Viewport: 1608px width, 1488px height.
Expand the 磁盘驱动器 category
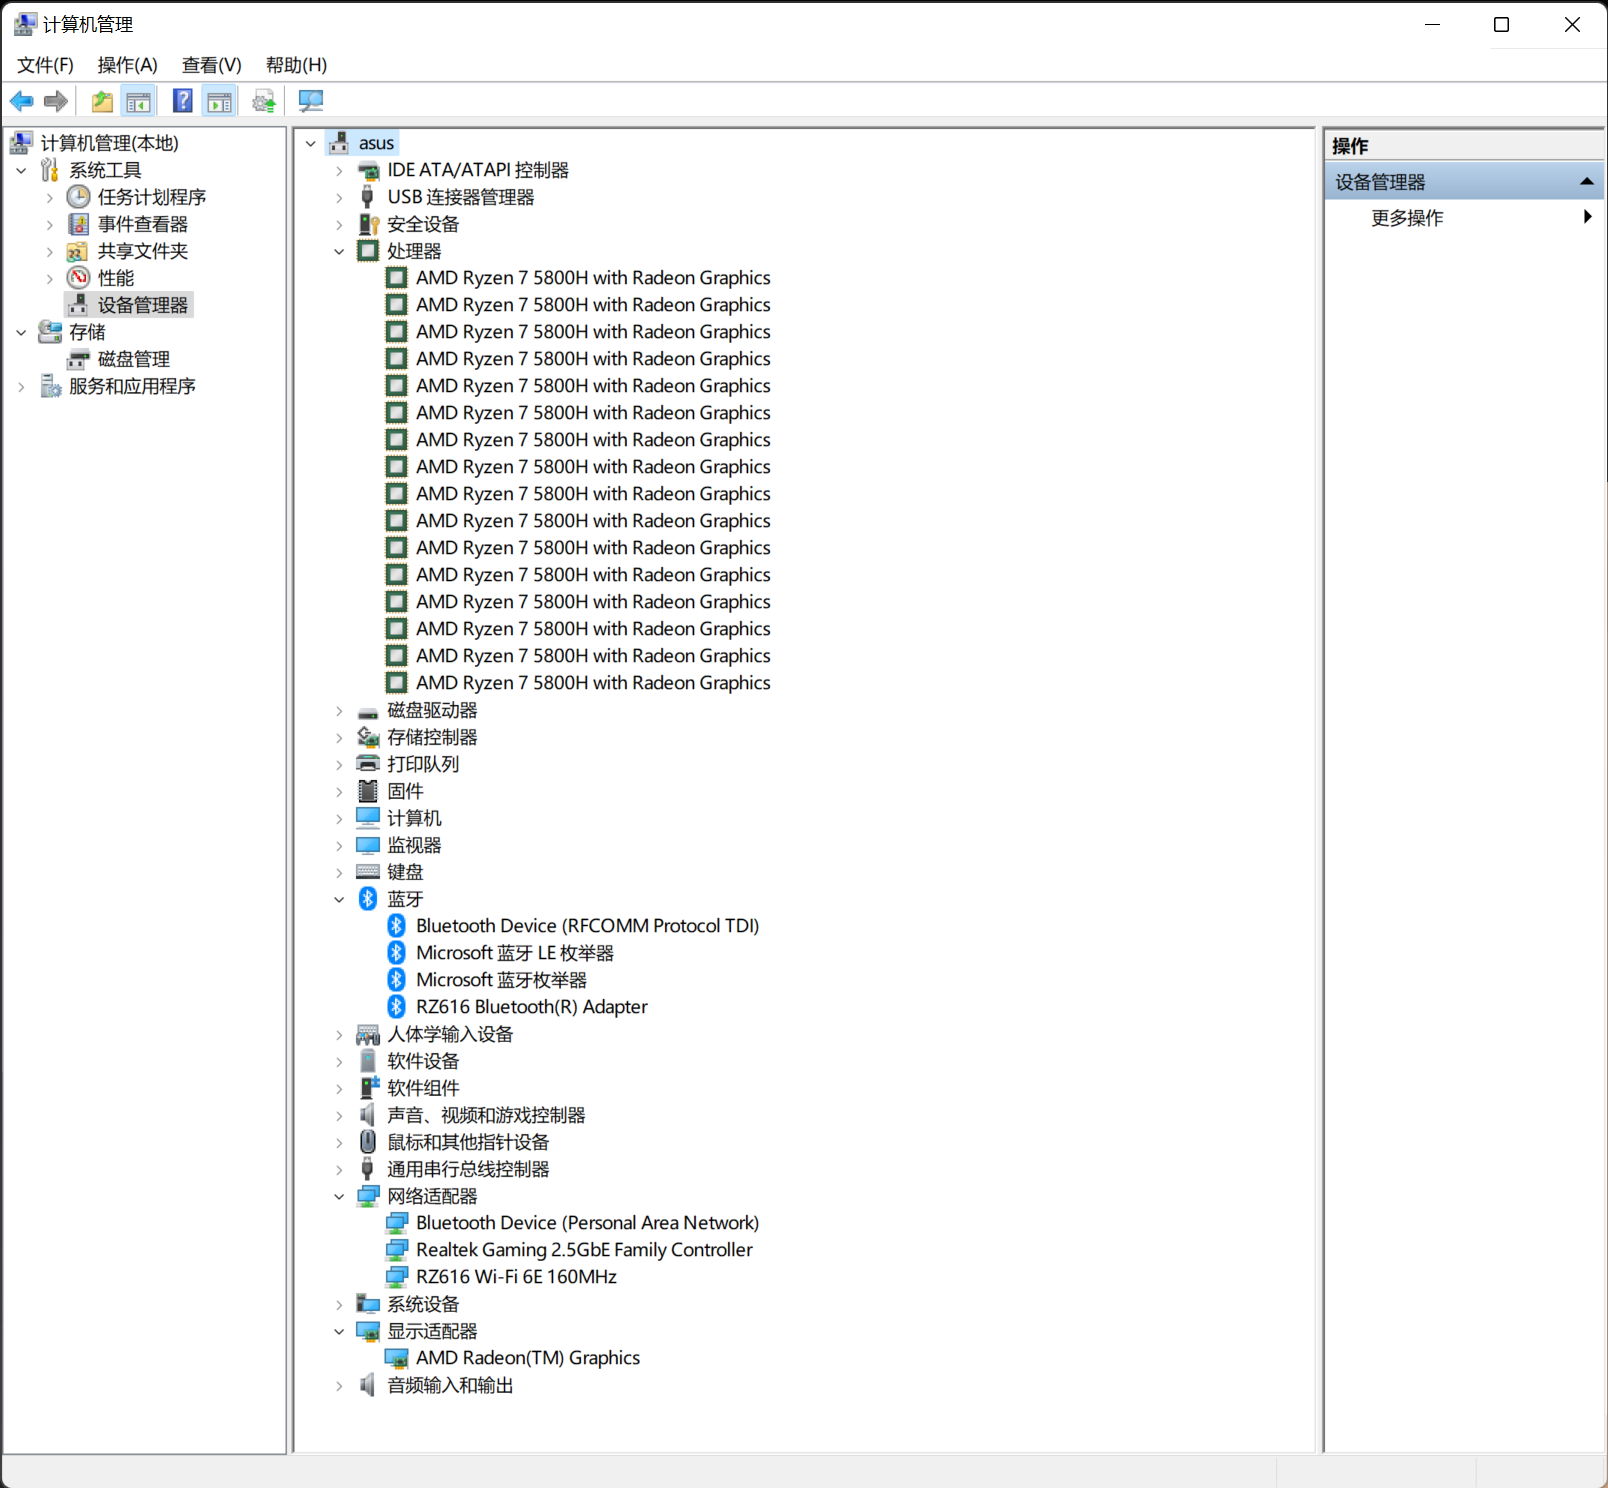[x=339, y=711]
